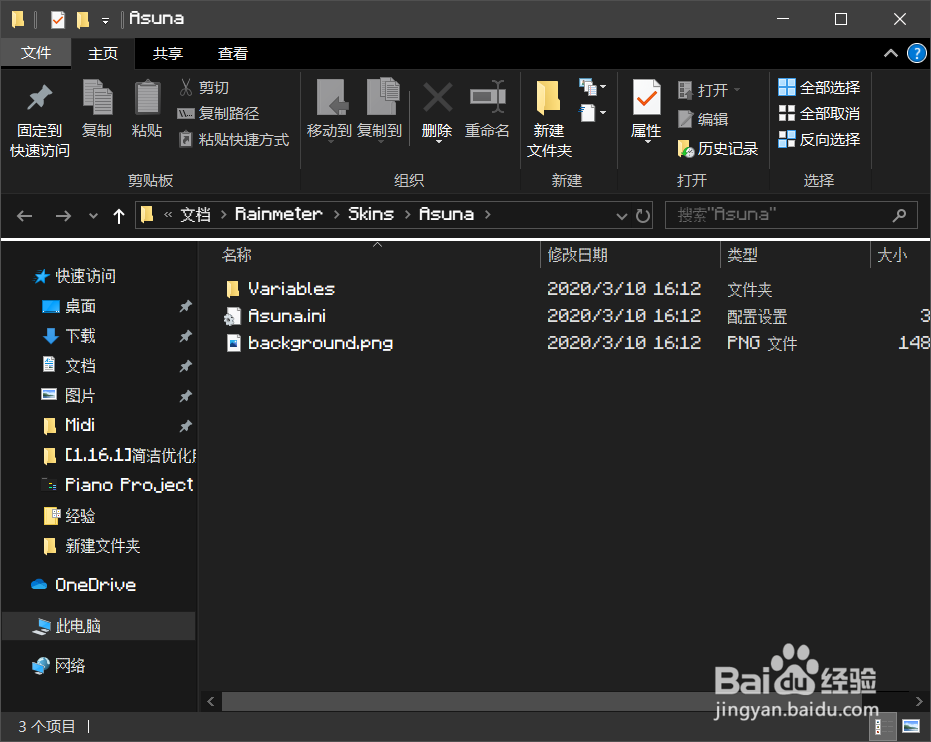
Task: Open Quick Access Toolbar customize dropdown
Action: click(x=105, y=21)
